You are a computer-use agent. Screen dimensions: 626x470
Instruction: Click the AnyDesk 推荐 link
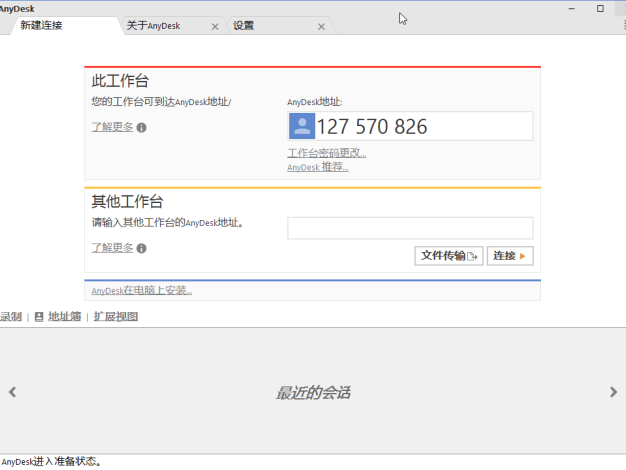coord(318,167)
